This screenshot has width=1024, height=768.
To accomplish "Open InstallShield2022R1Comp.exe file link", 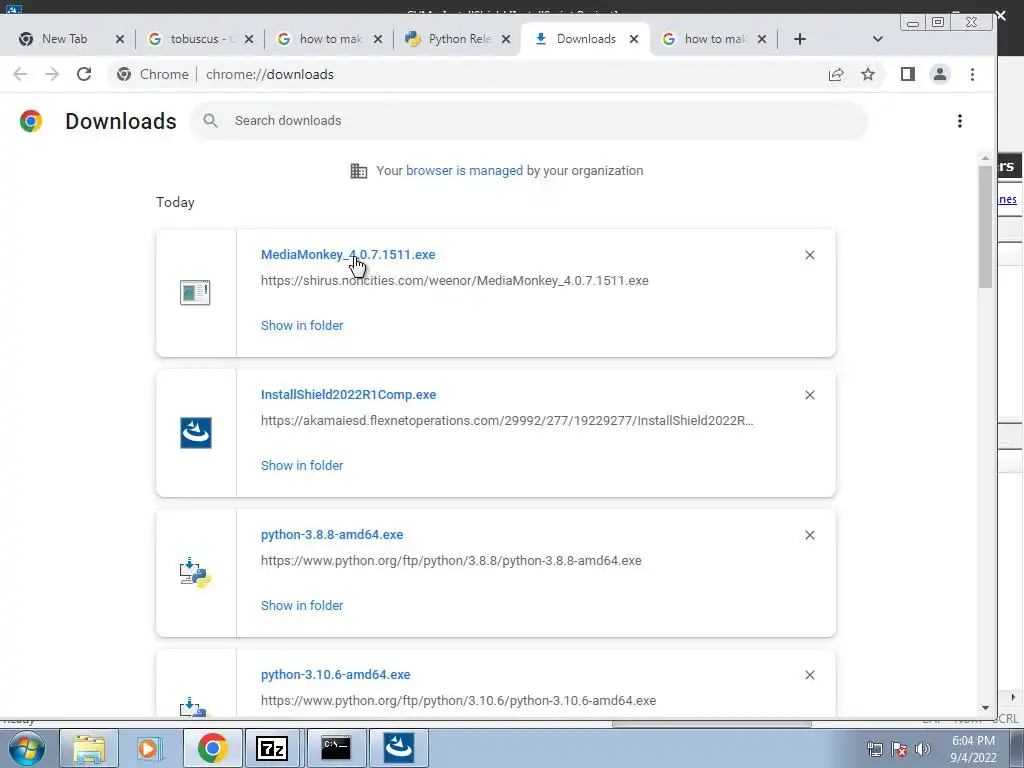I will click(348, 394).
